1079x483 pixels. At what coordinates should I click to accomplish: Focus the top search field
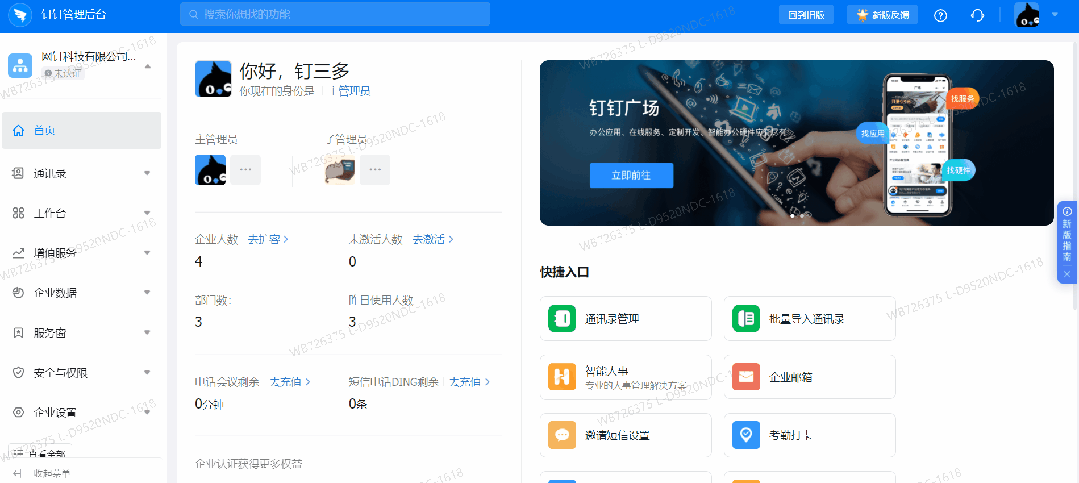pos(335,14)
